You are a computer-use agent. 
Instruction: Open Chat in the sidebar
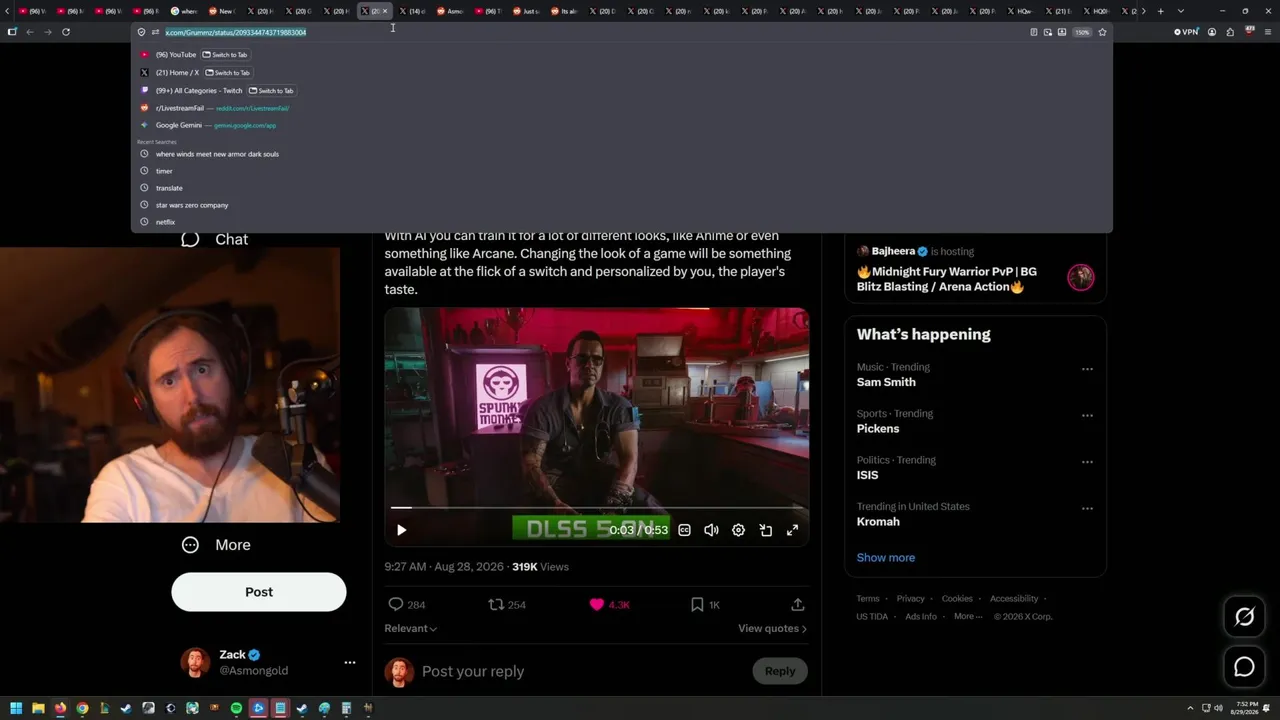click(x=215, y=239)
